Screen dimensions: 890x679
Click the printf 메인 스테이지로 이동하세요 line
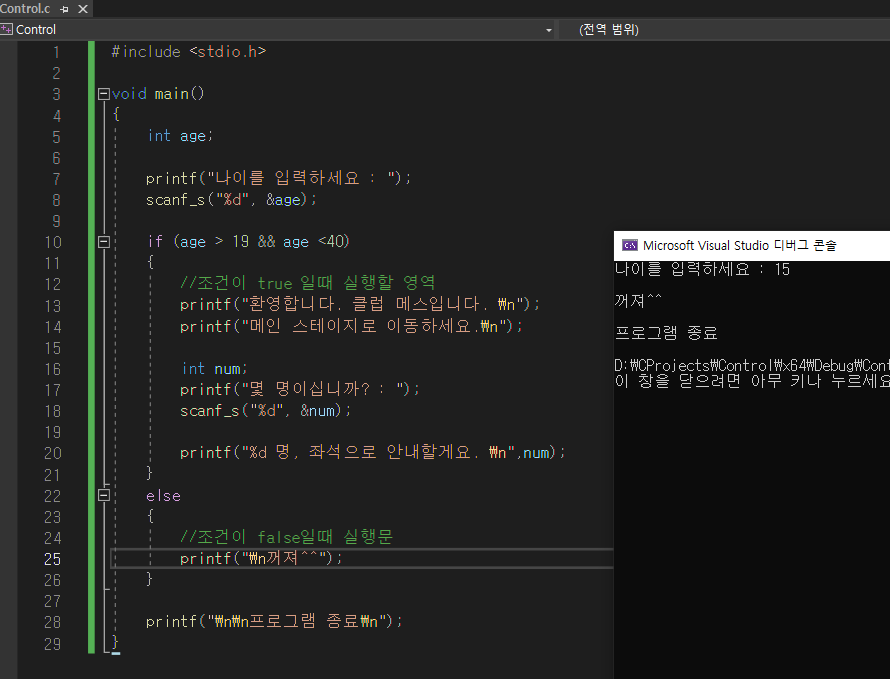(351, 326)
